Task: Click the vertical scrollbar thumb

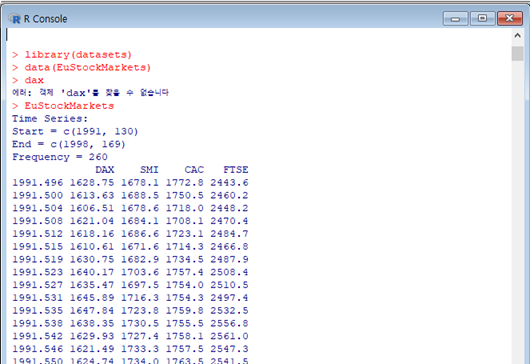Action: pyautogui.click(x=517, y=53)
